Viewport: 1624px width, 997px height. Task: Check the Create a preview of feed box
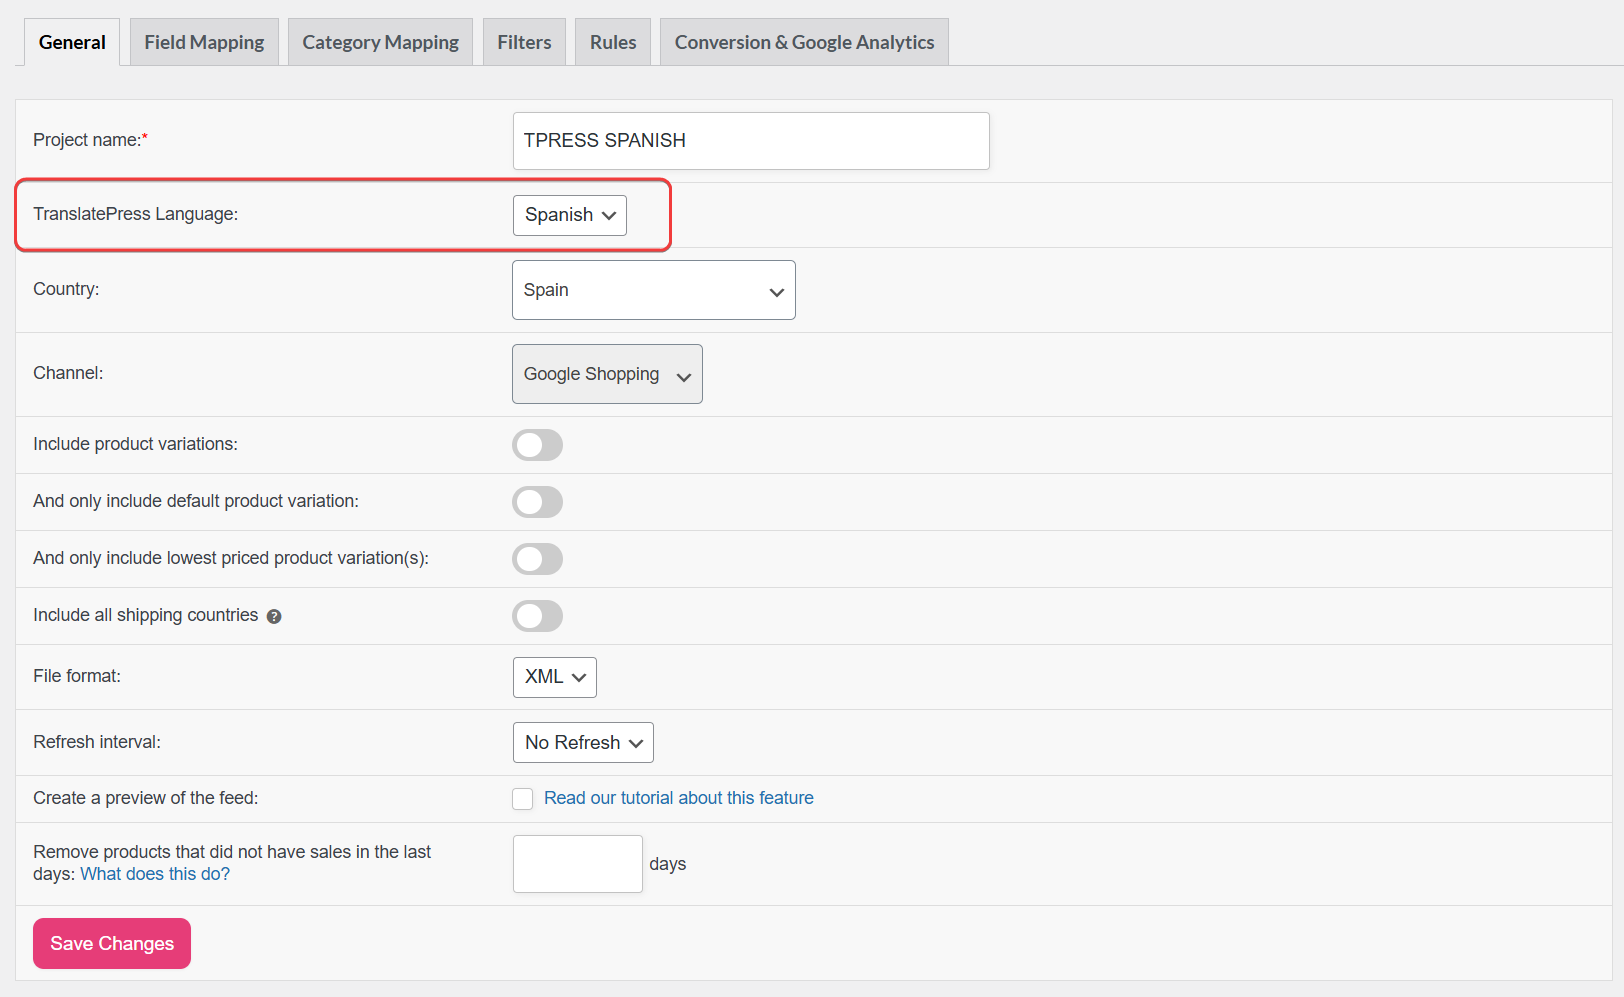pos(523,798)
